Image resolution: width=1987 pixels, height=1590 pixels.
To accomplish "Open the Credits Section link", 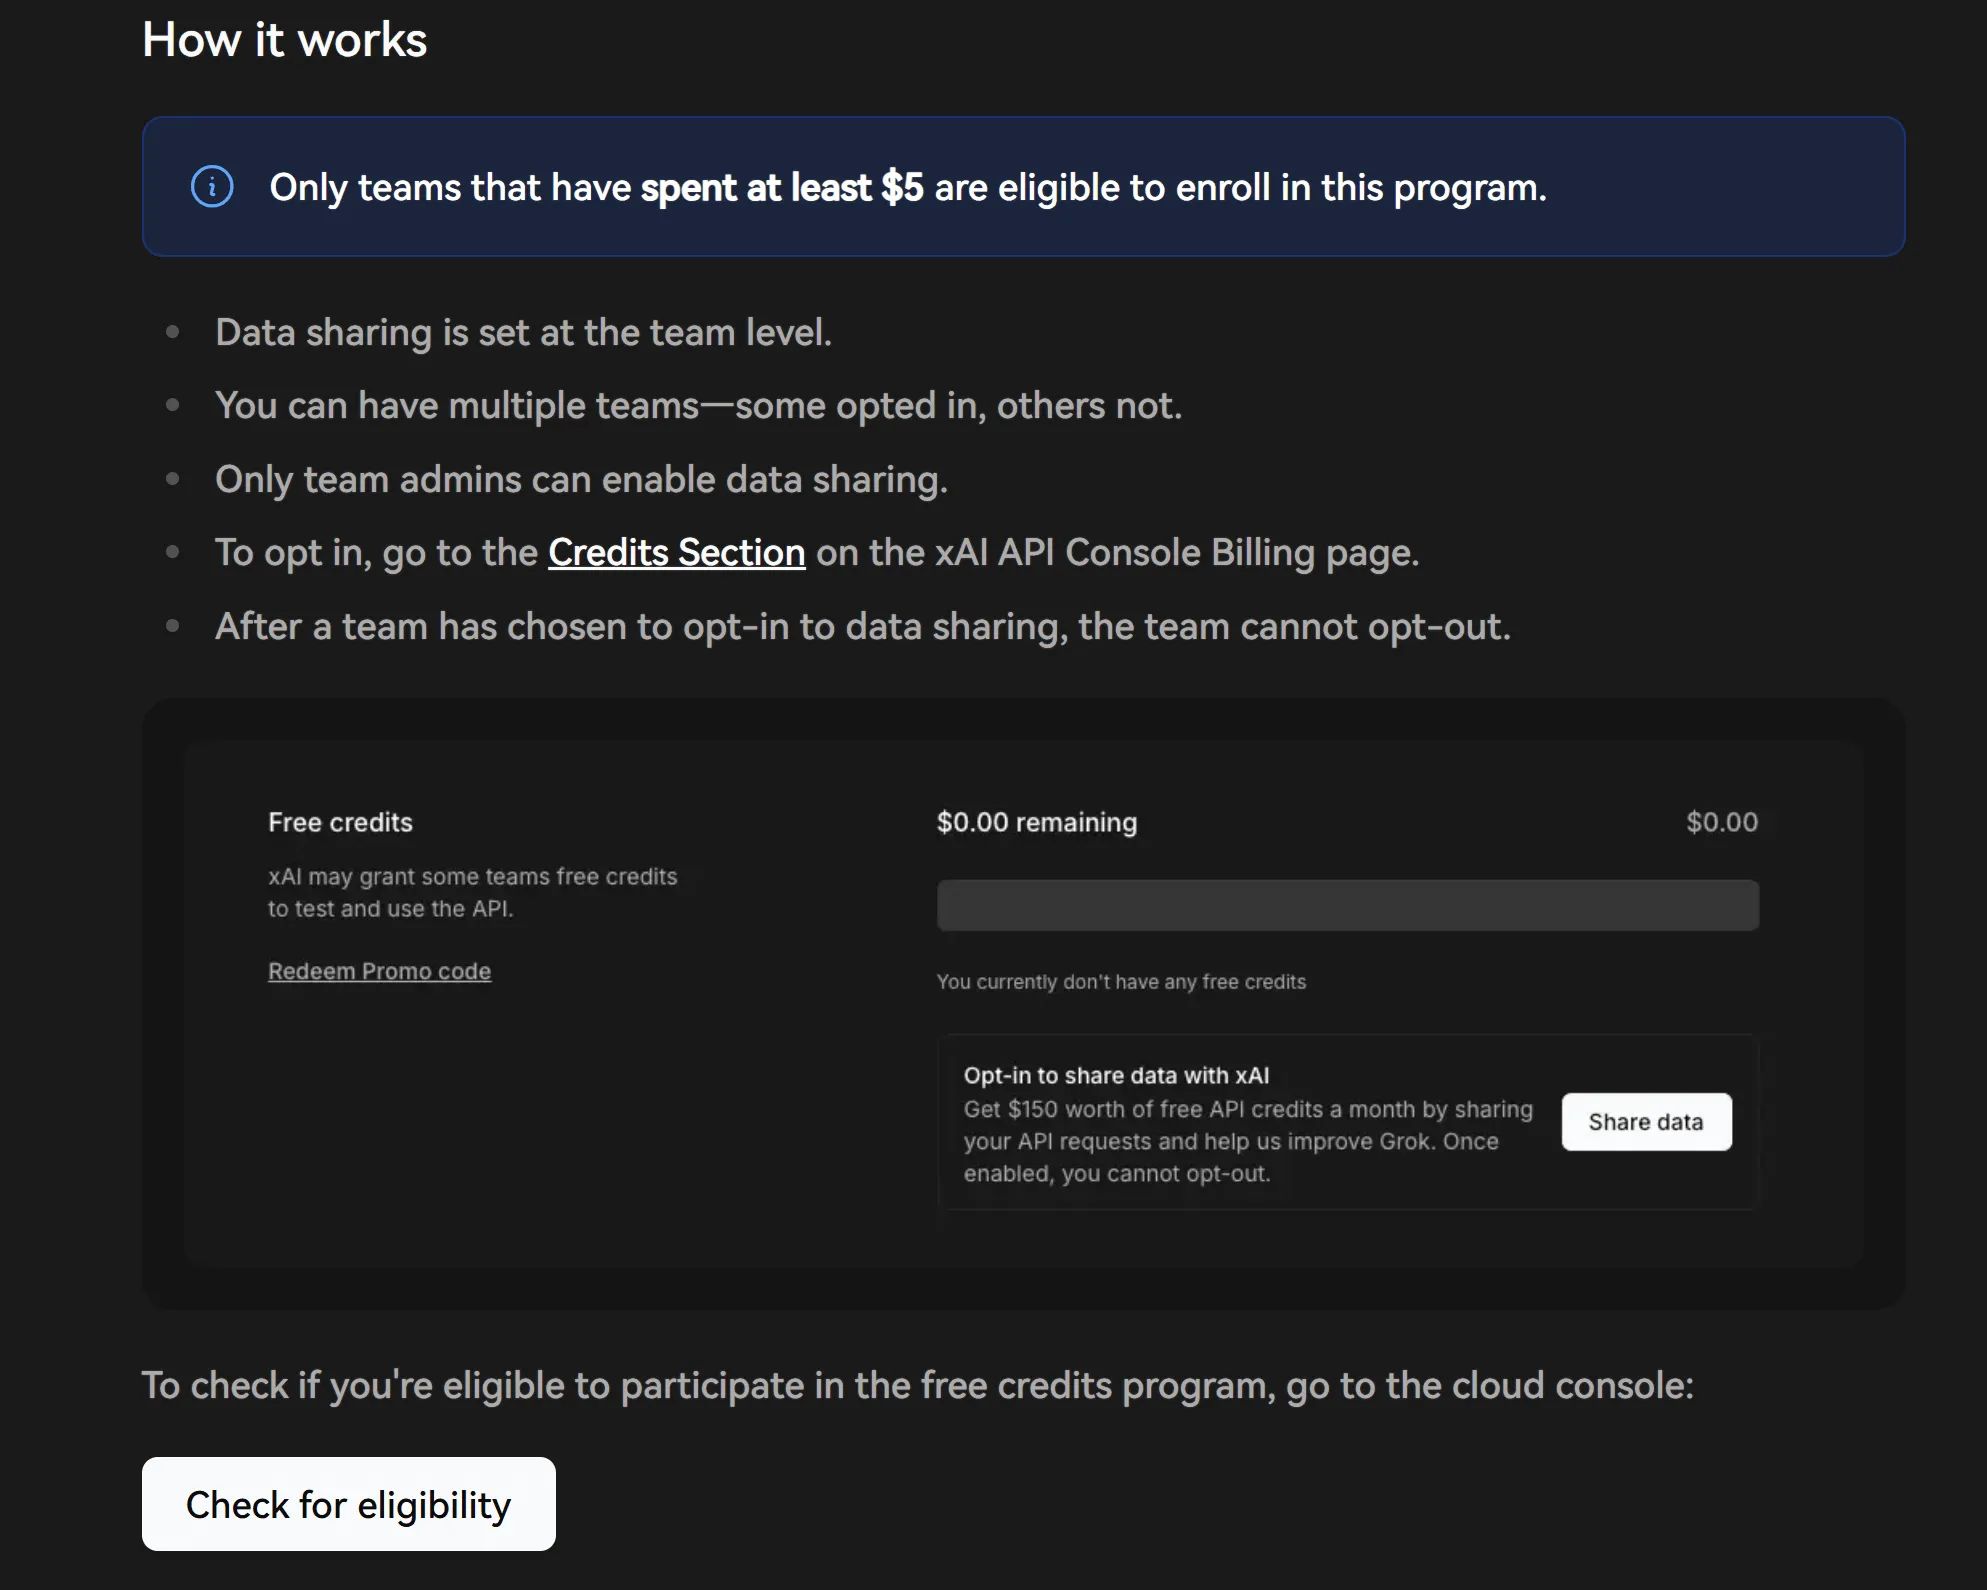I will click(x=677, y=553).
